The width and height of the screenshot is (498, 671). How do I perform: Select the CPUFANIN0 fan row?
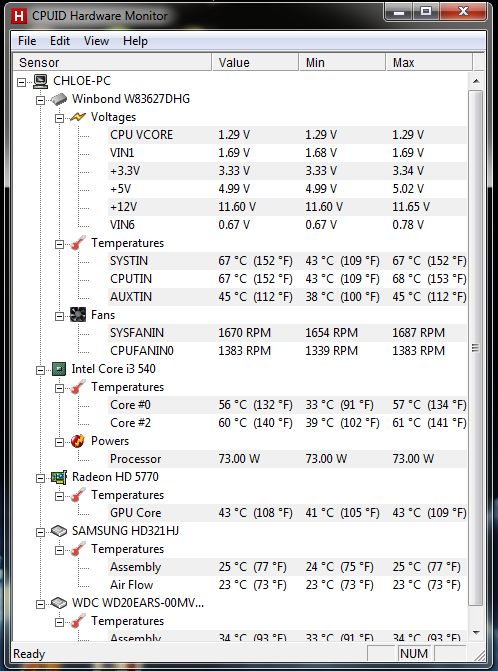pos(287,350)
